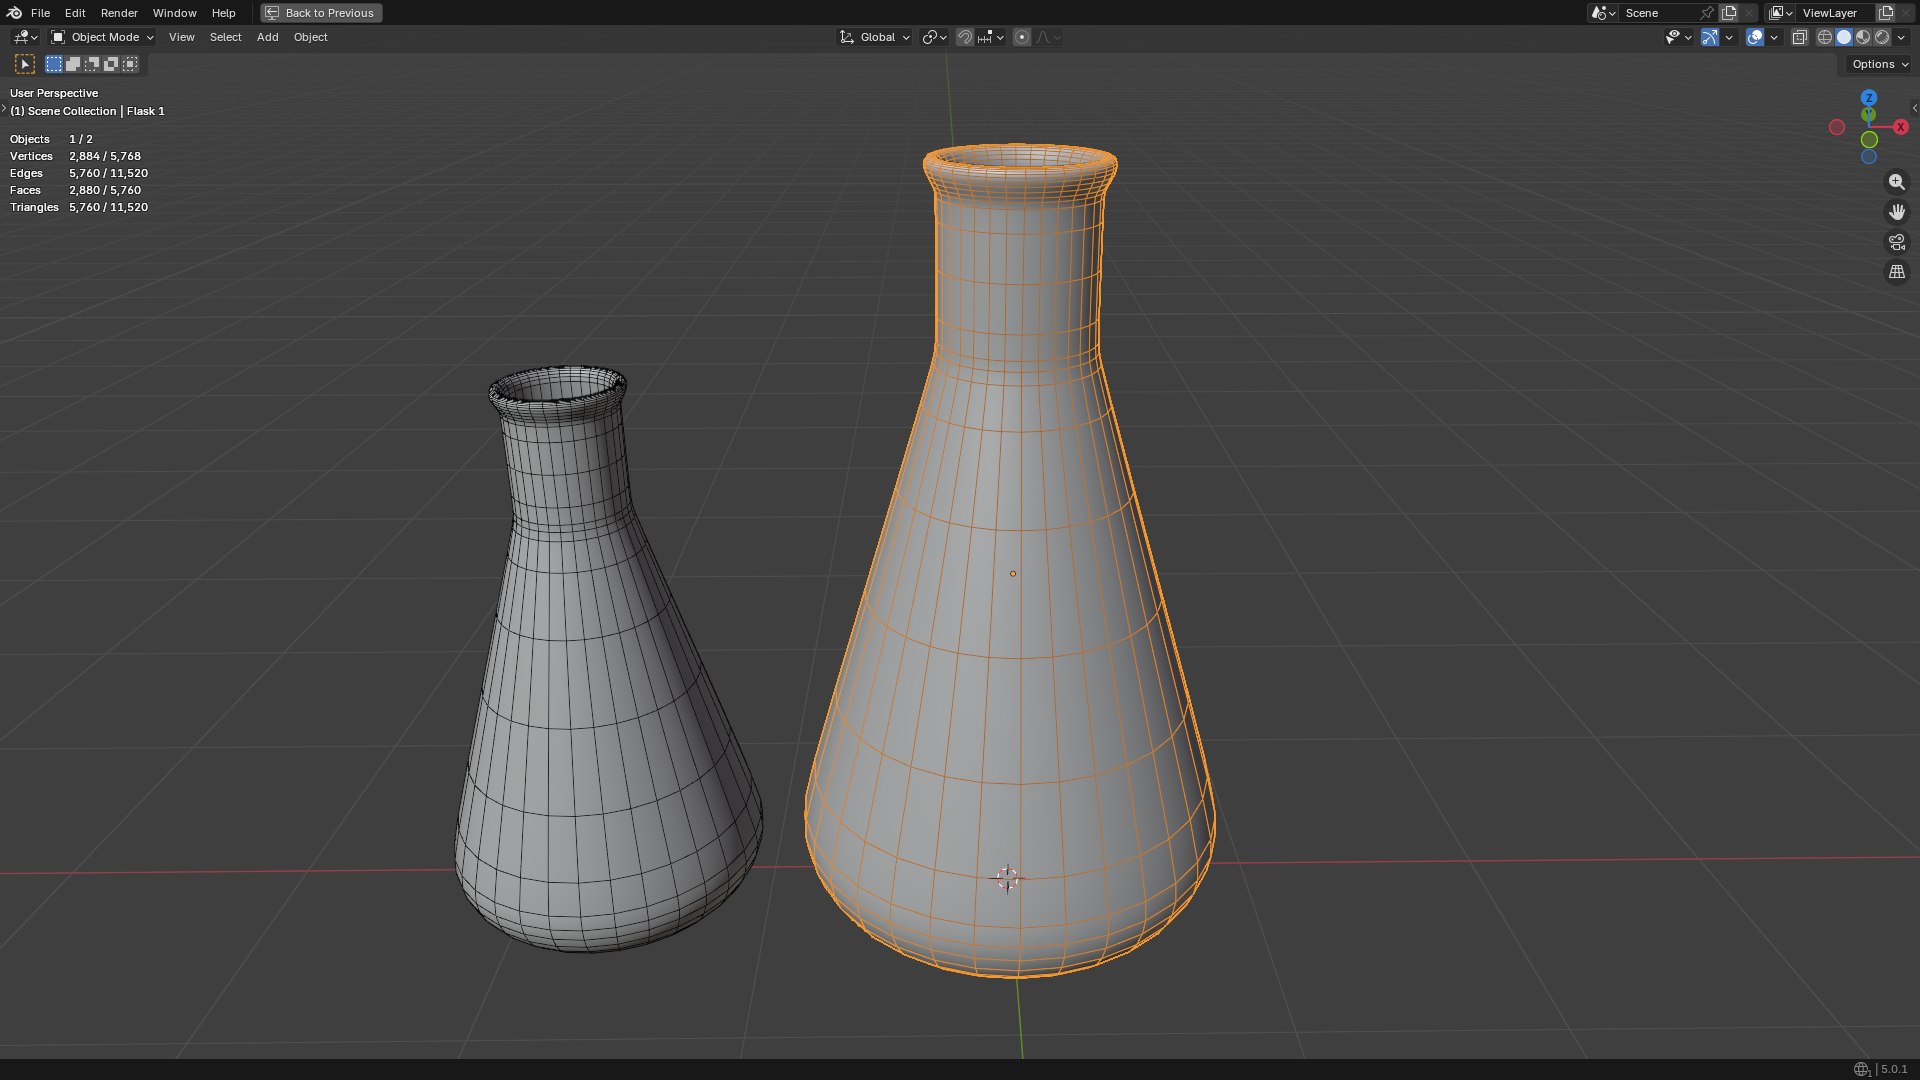Open the viewport Select menu

(x=225, y=37)
